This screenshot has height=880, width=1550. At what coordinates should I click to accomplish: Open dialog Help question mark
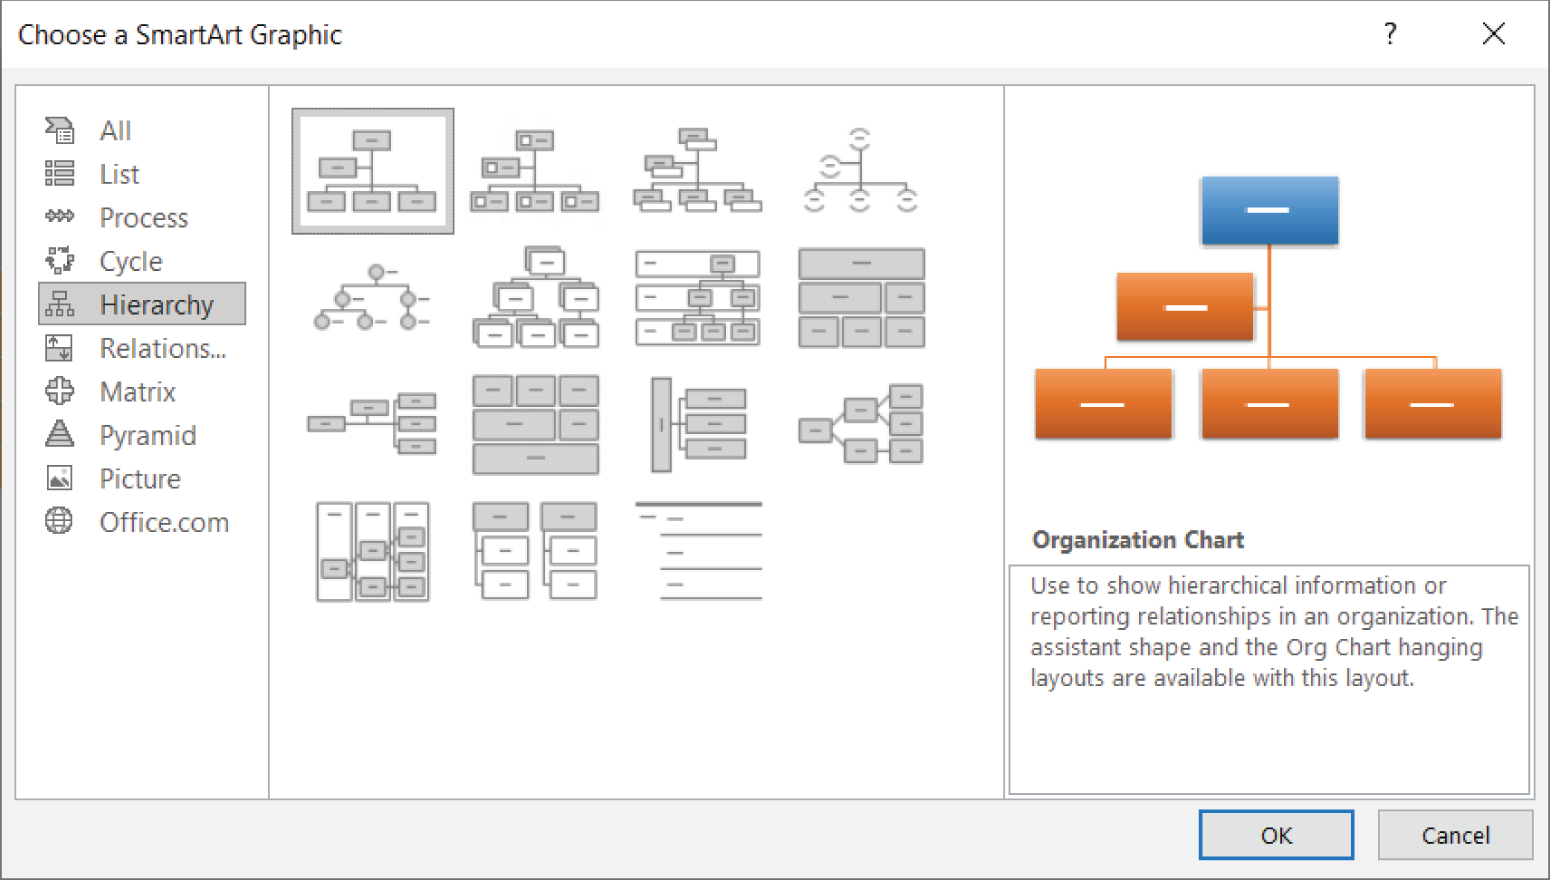click(1390, 34)
